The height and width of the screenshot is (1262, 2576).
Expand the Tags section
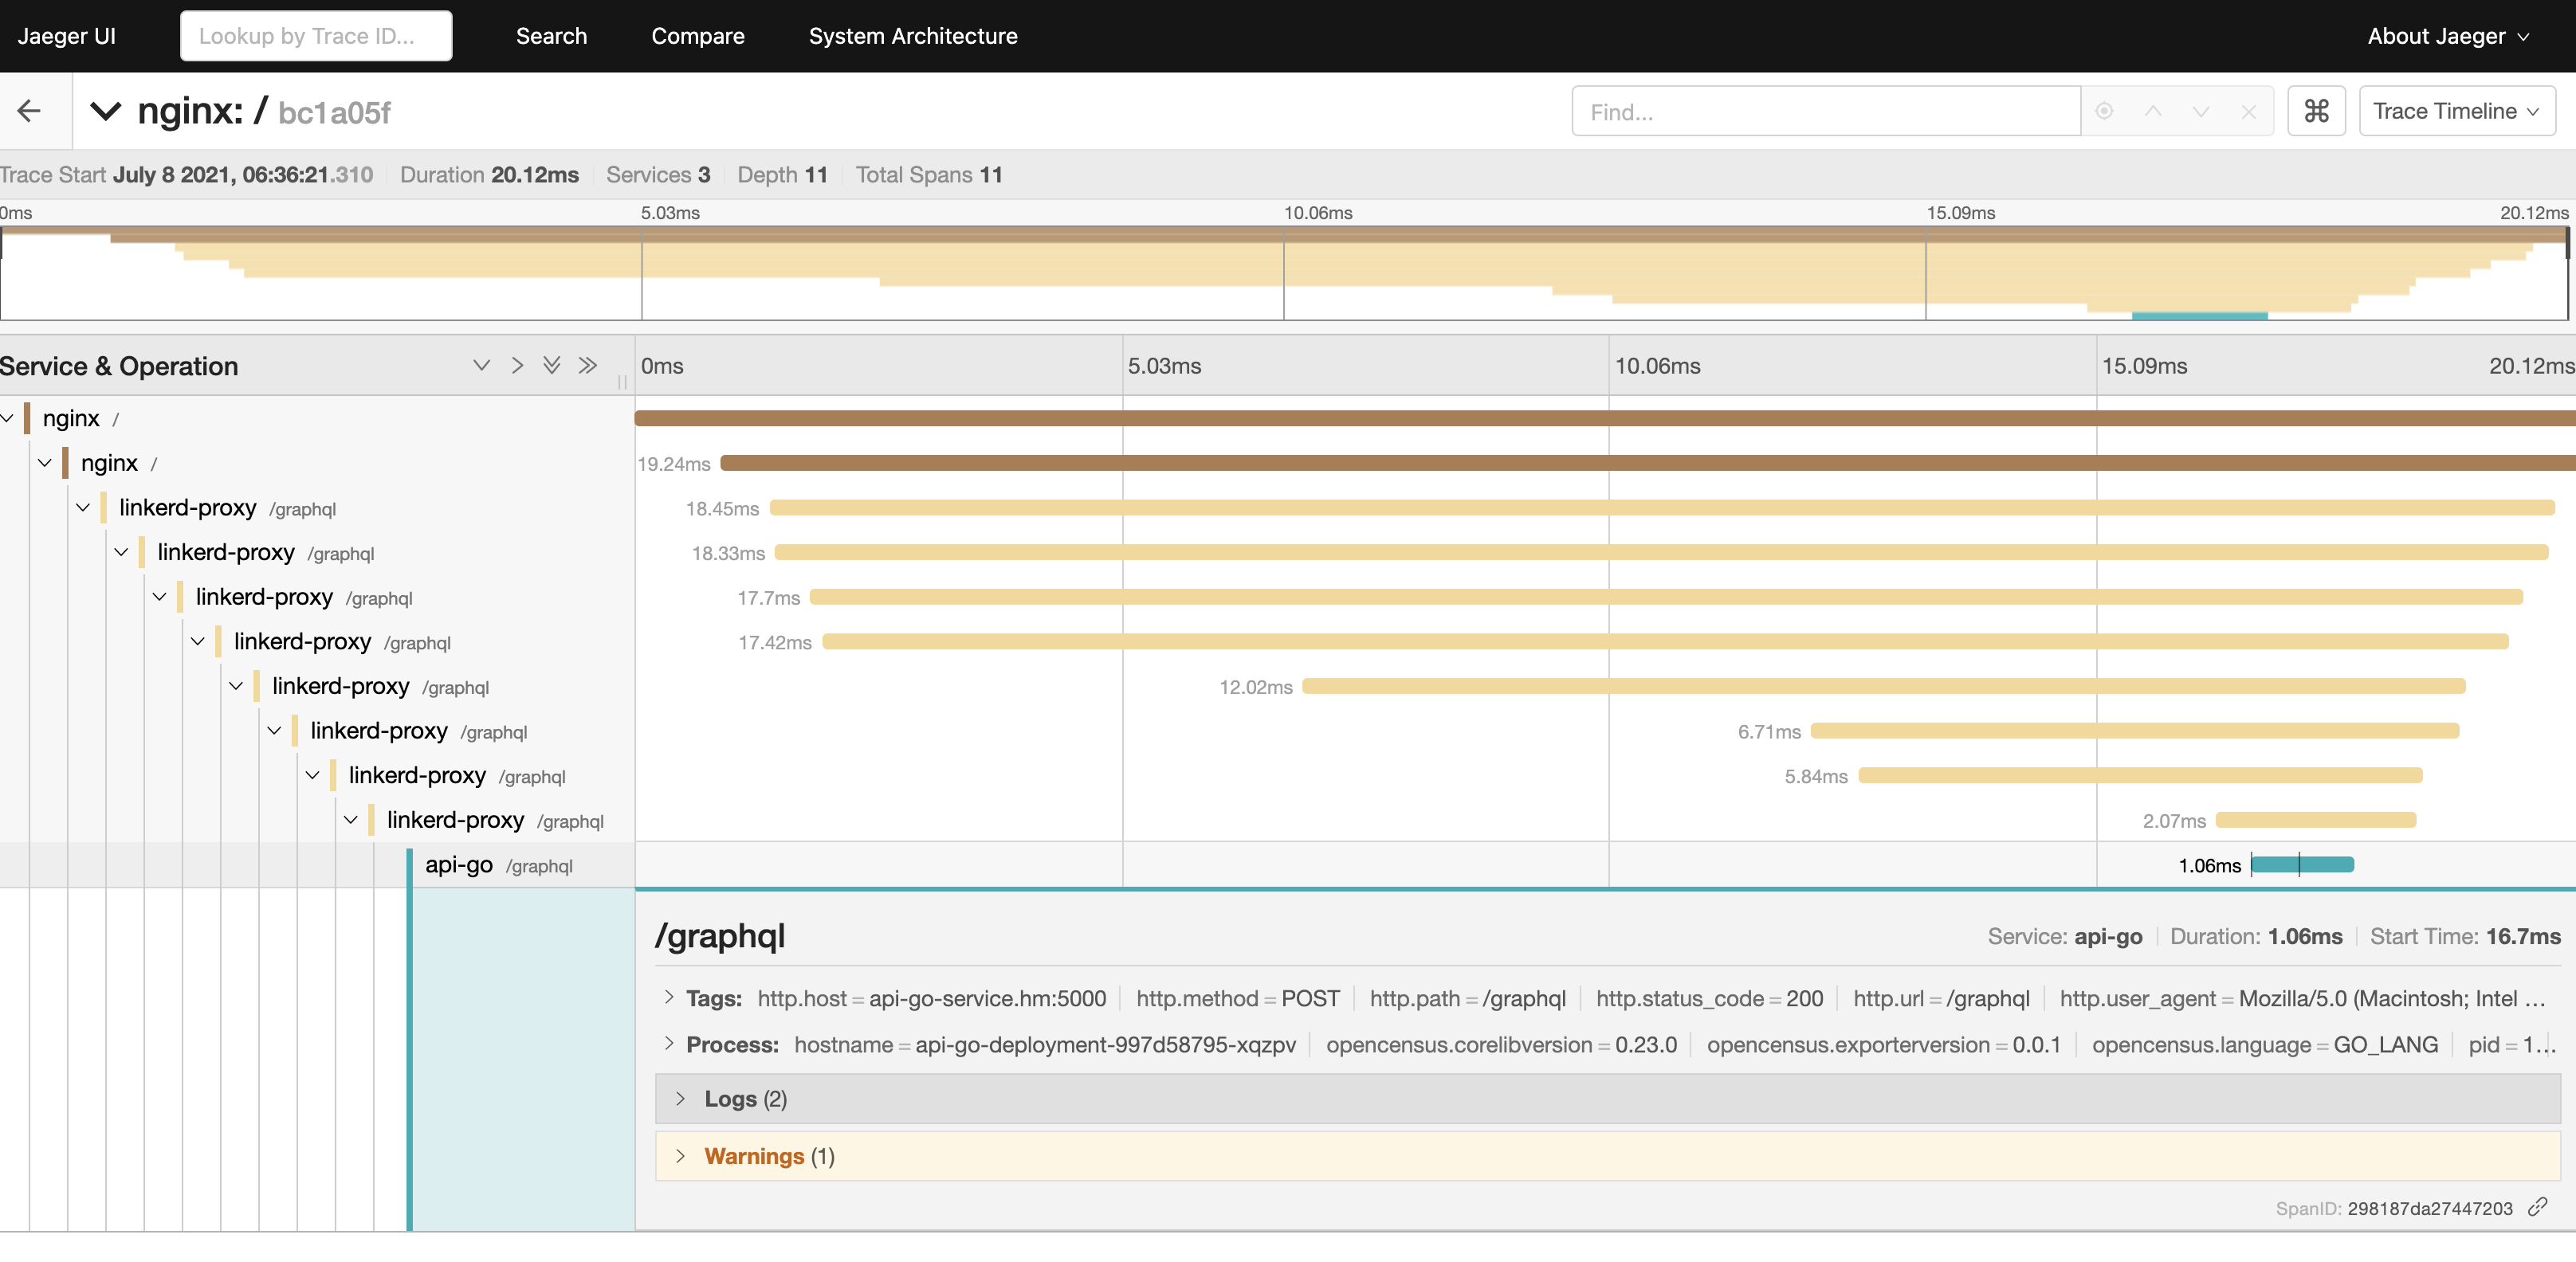coord(669,997)
